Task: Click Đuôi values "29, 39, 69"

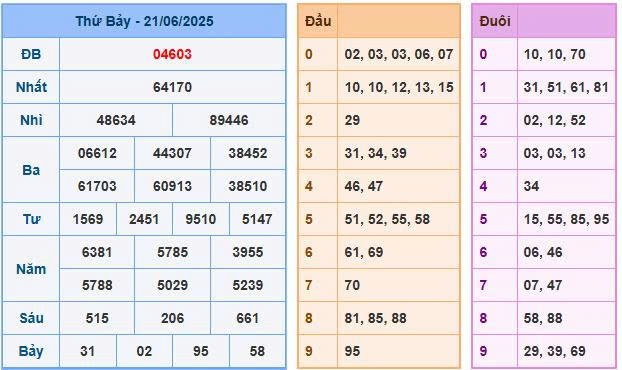Action: (555, 351)
